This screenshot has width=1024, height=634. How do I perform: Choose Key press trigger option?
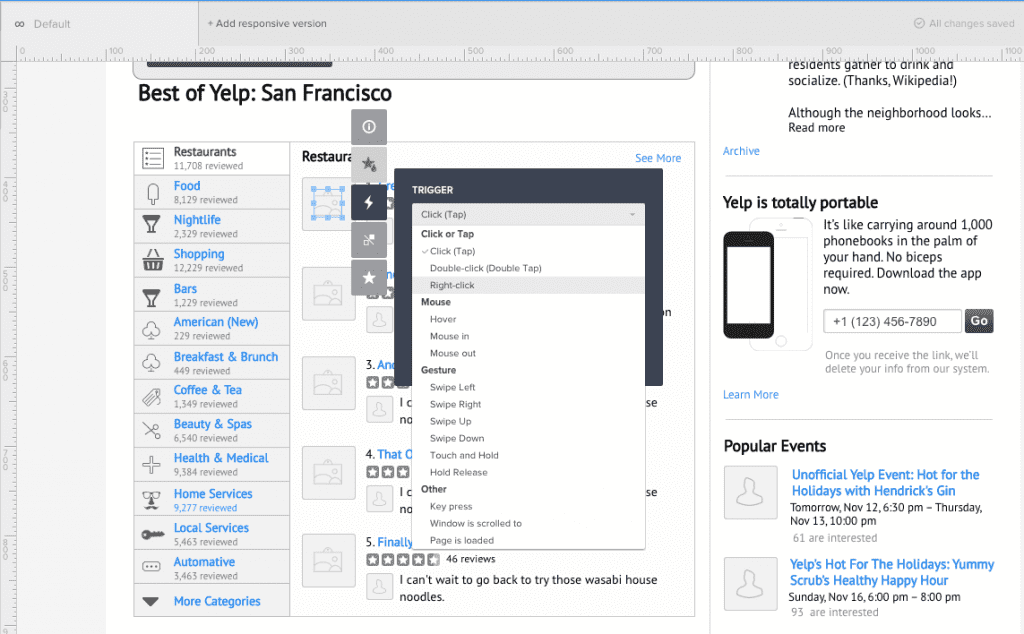coord(528,505)
